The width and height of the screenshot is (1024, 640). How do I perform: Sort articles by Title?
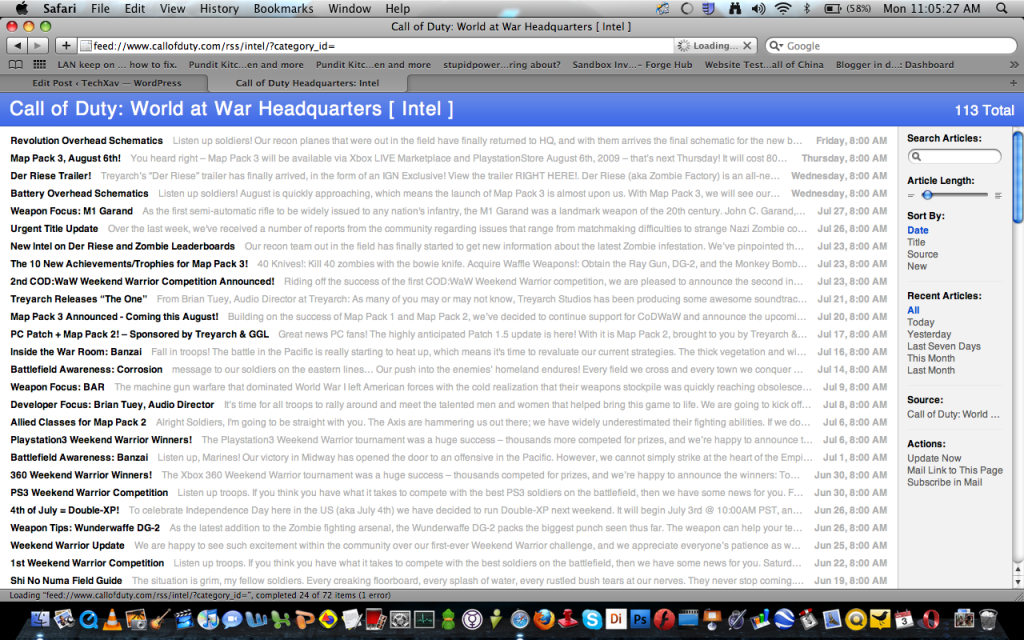click(918, 241)
